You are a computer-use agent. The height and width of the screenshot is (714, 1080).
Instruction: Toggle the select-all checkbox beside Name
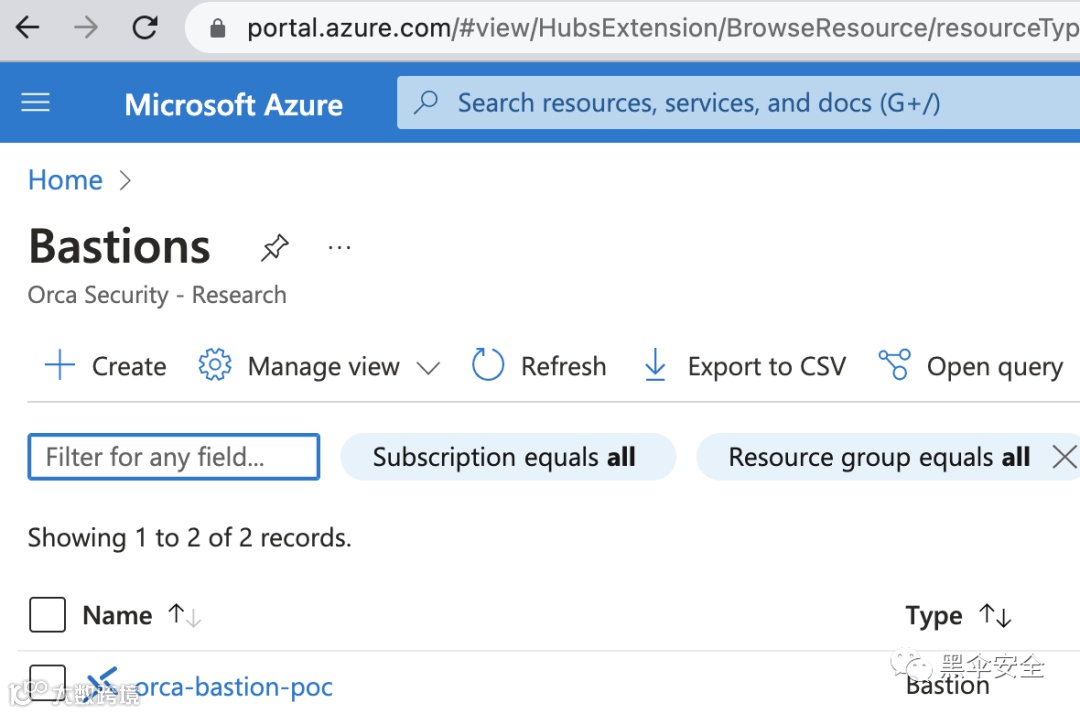coord(47,615)
